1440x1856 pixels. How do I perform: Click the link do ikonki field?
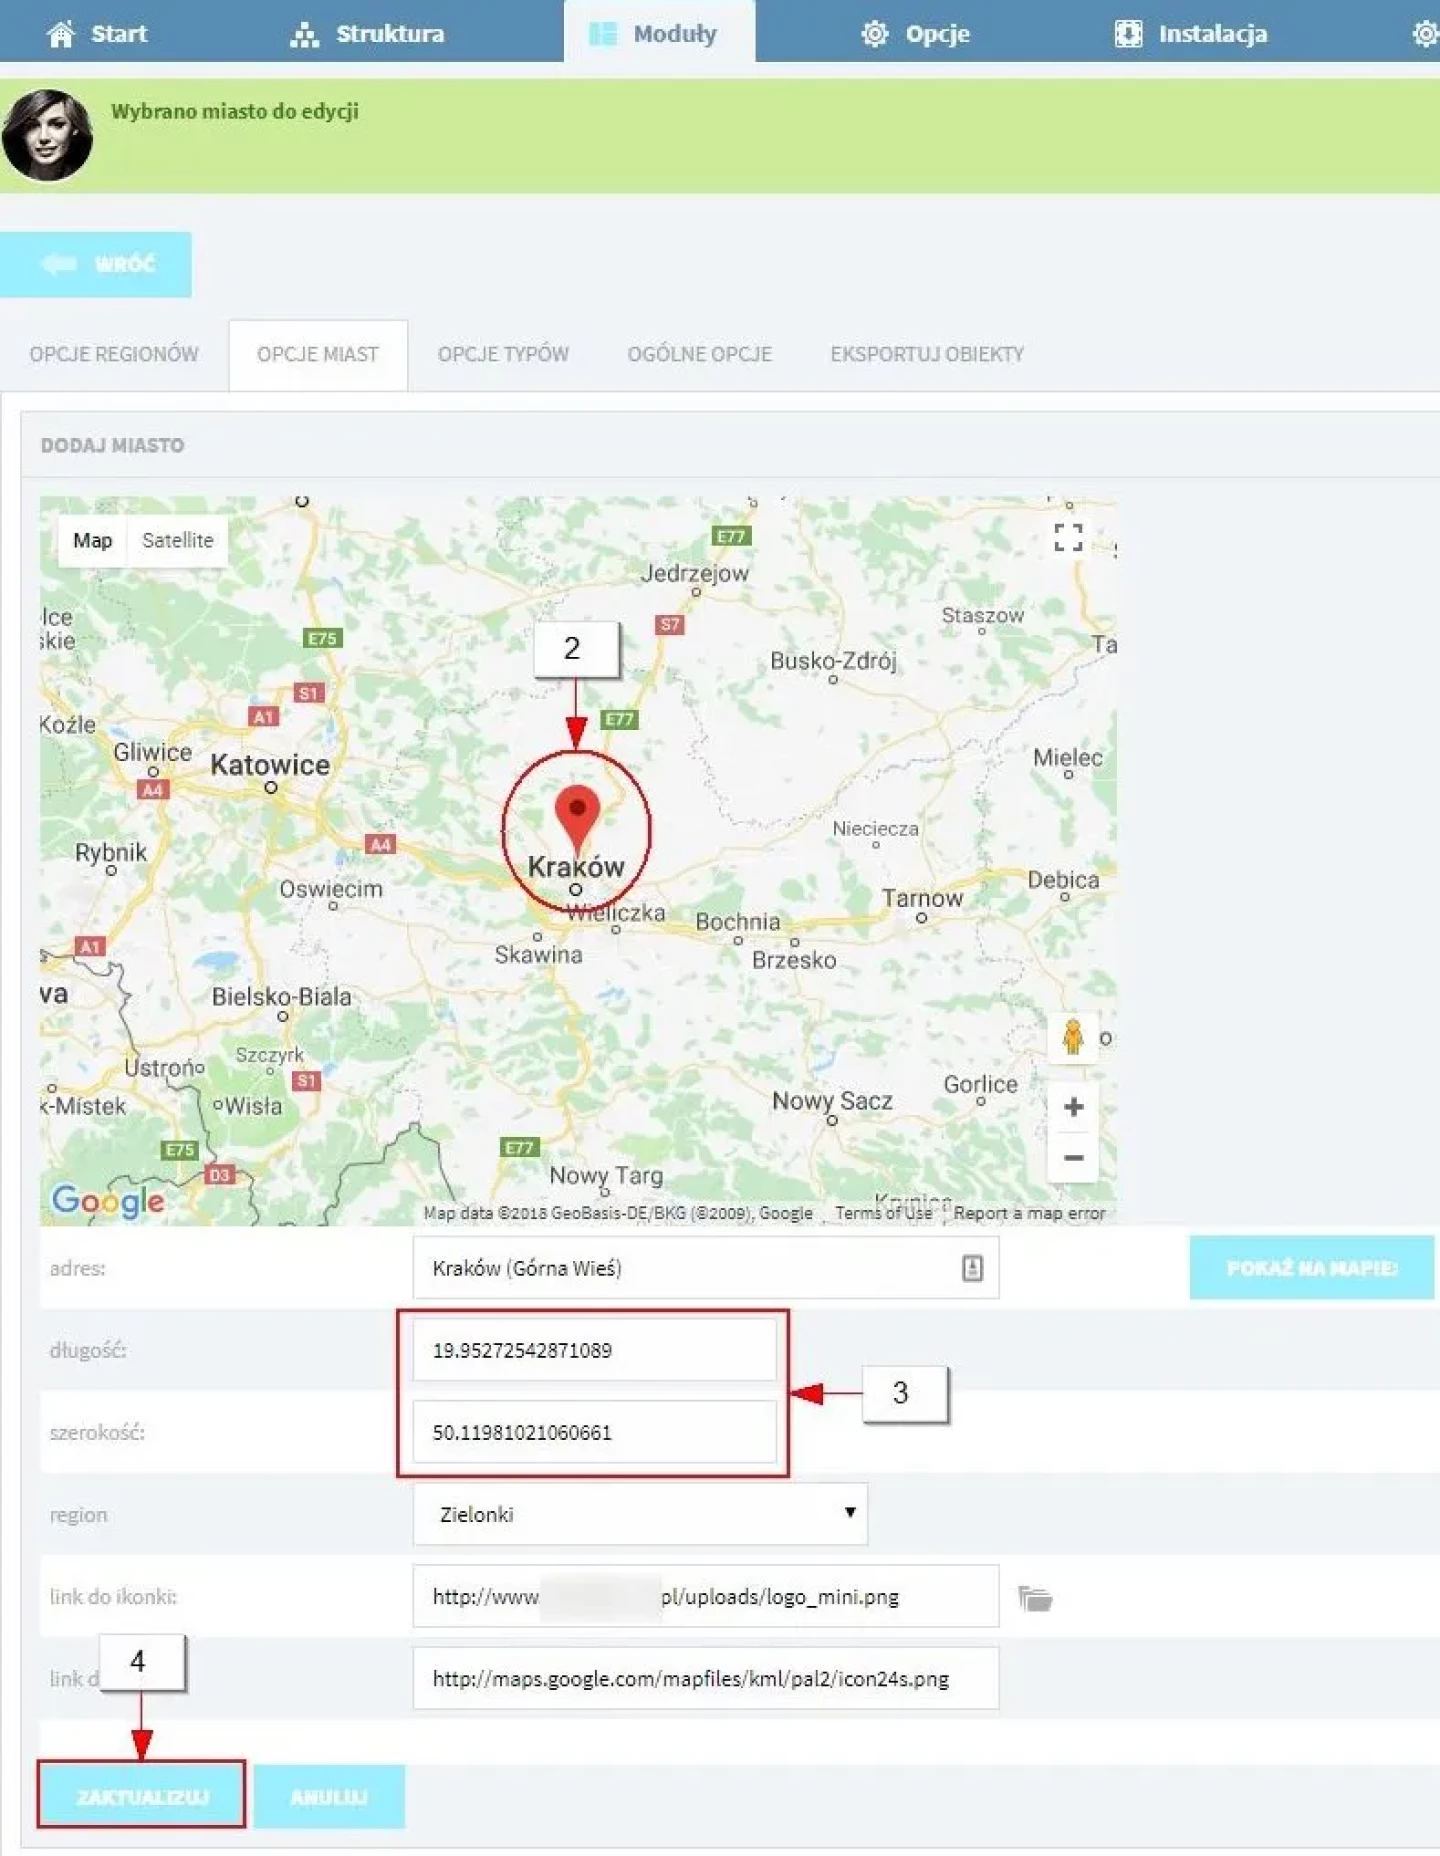[705, 1596]
